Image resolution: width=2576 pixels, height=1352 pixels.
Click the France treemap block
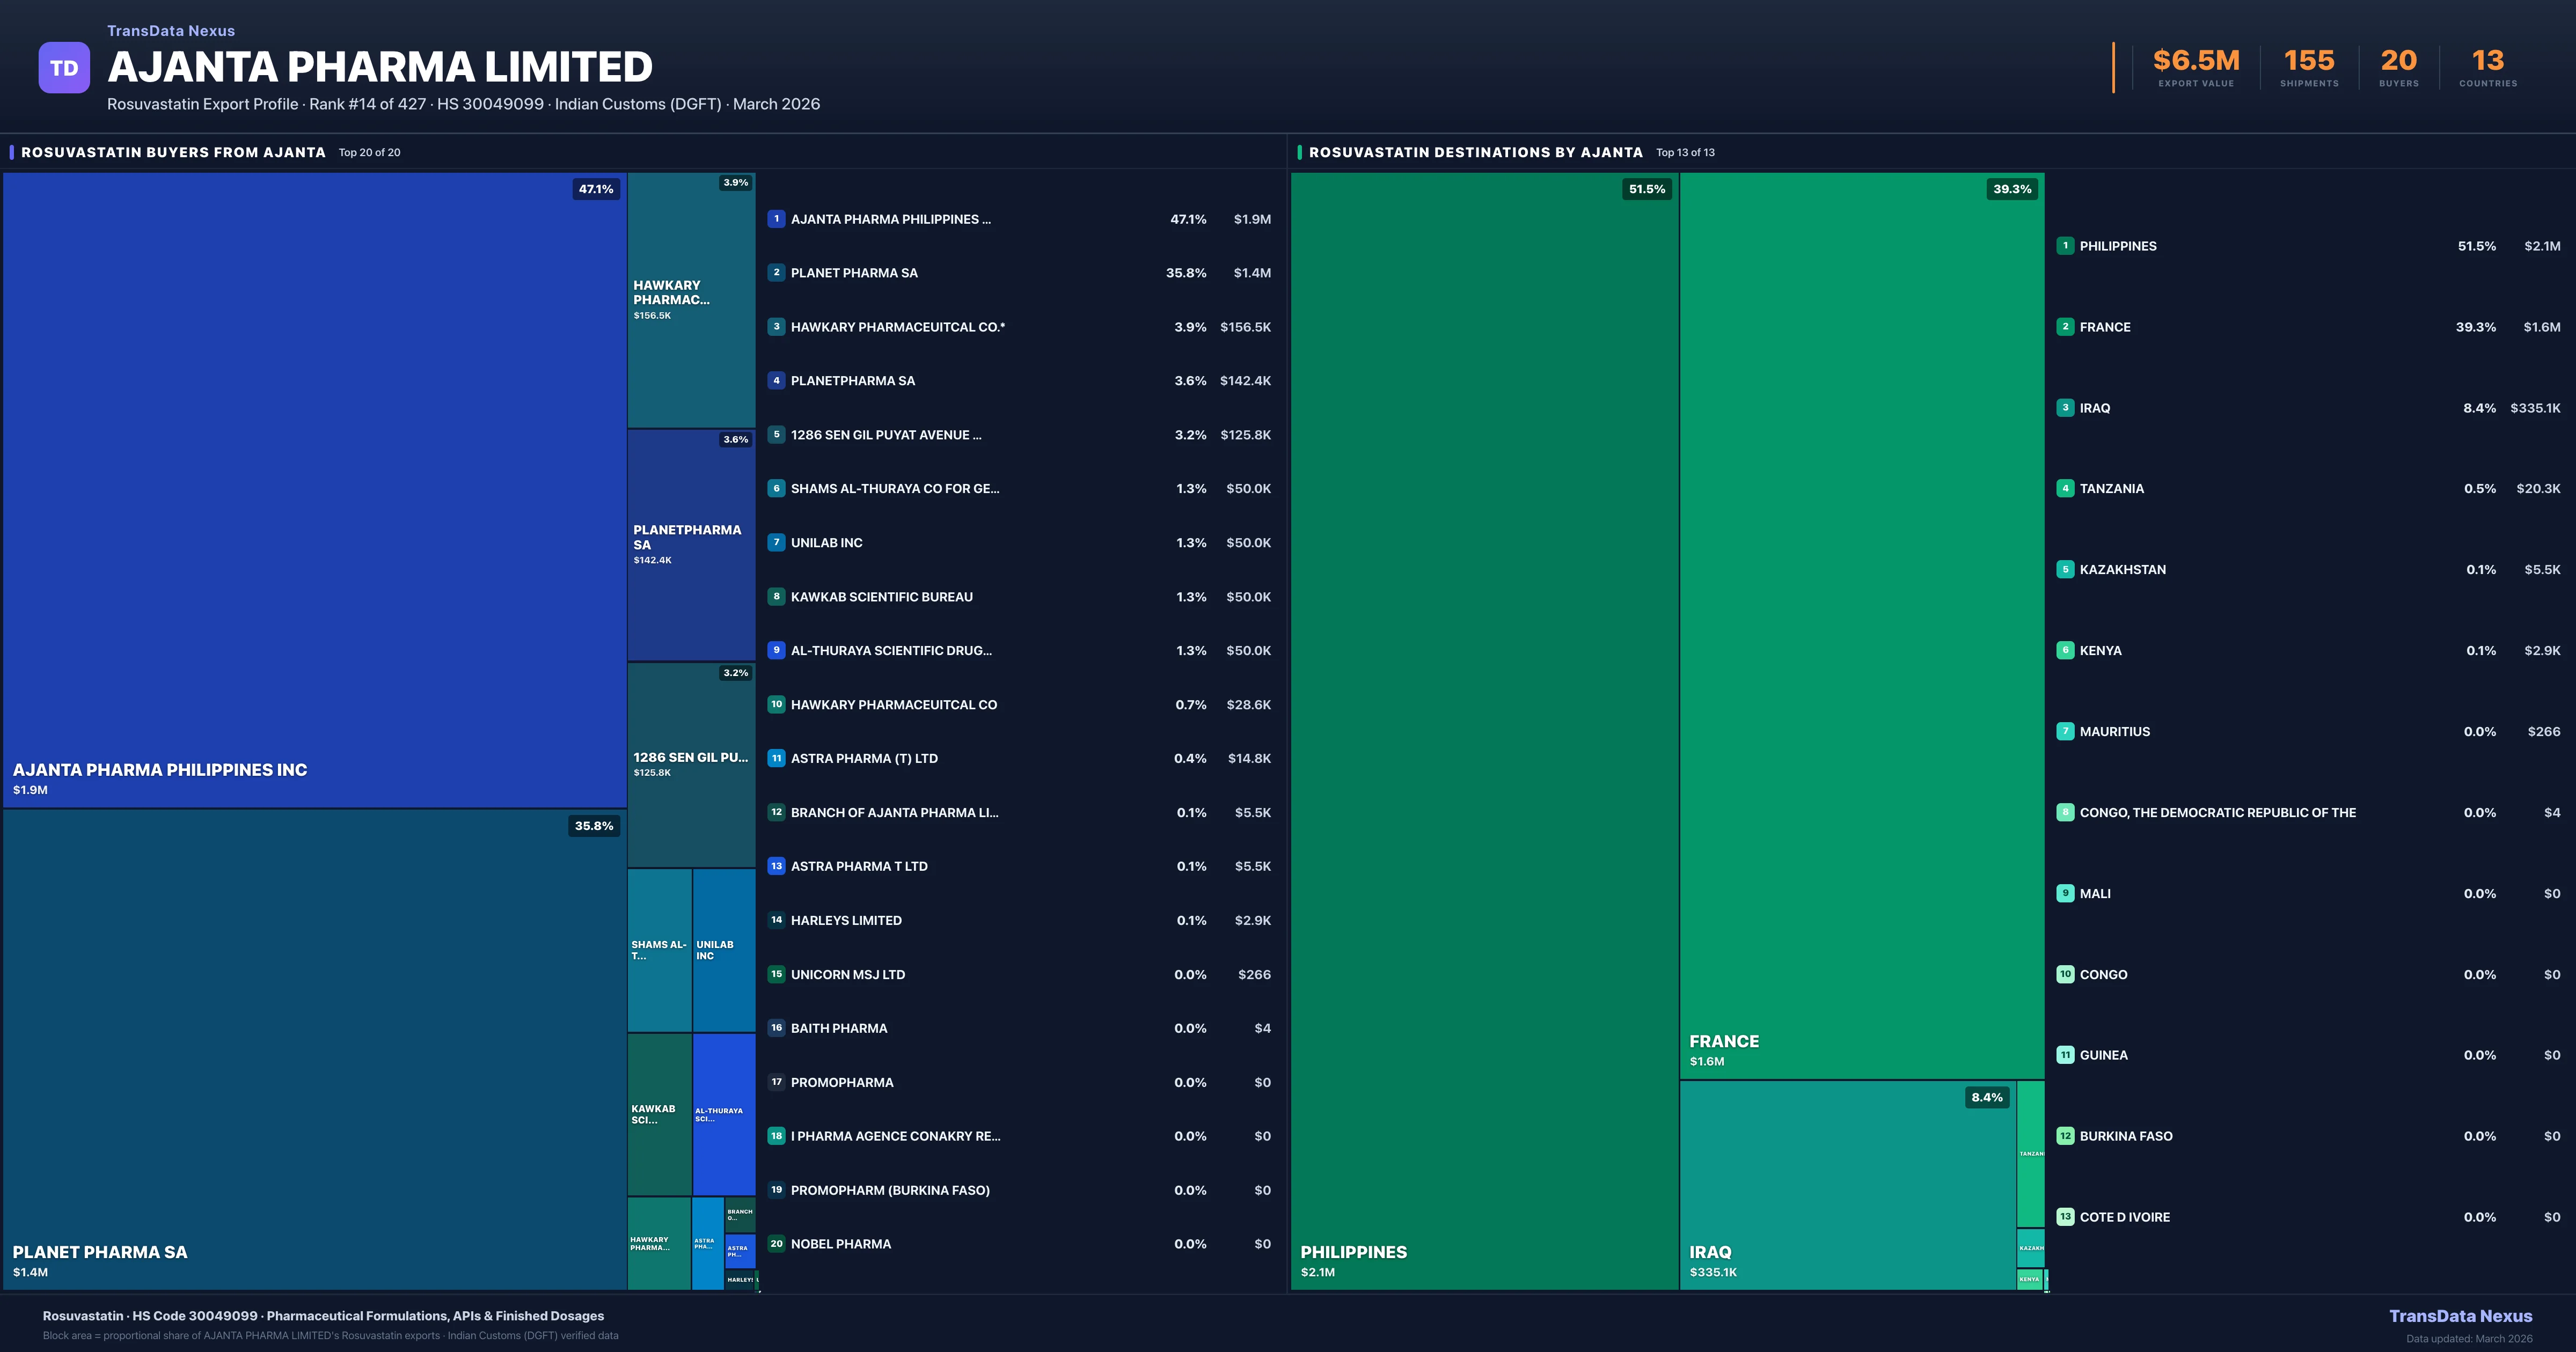click(1861, 625)
